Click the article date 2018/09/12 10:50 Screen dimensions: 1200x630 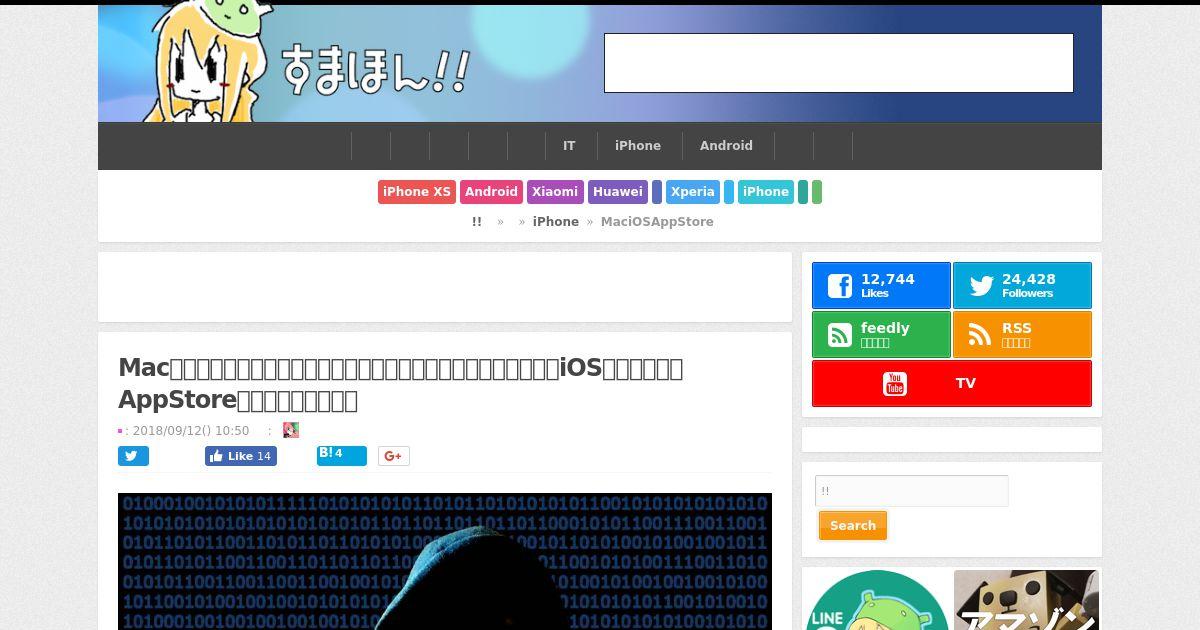click(x=191, y=431)
